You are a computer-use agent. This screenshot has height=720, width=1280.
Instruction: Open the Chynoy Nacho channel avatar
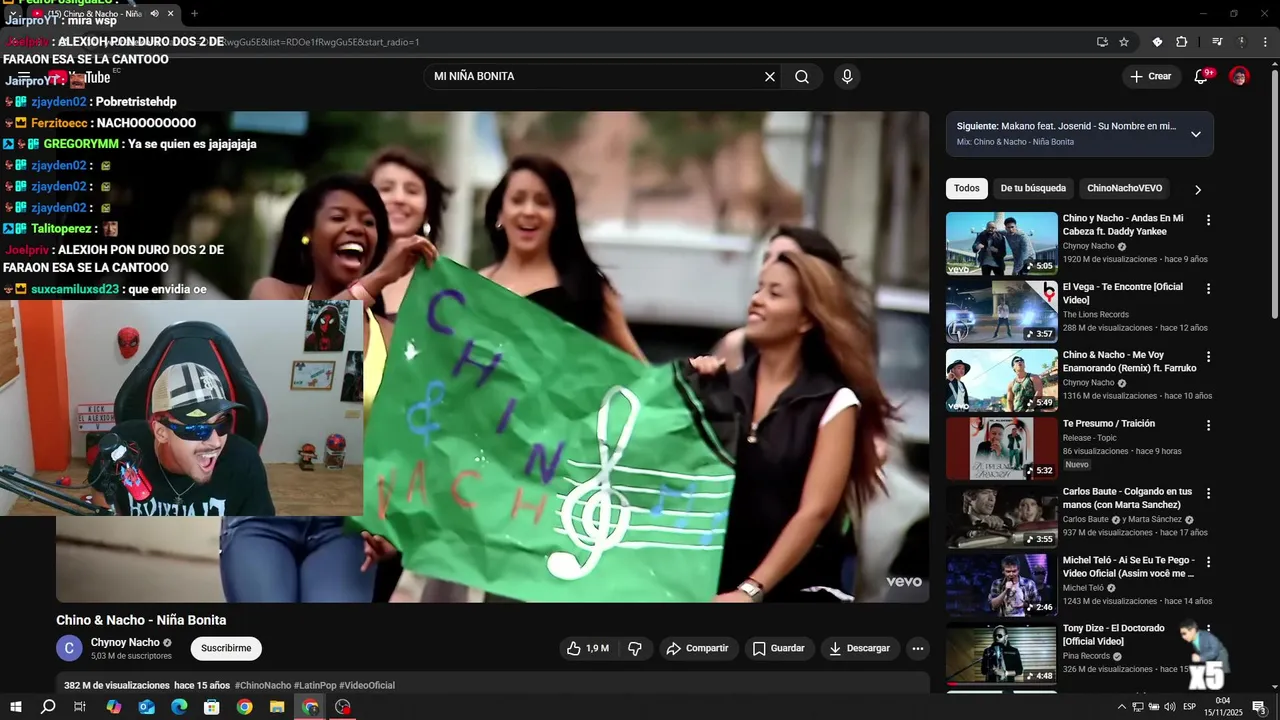(69, 648)
